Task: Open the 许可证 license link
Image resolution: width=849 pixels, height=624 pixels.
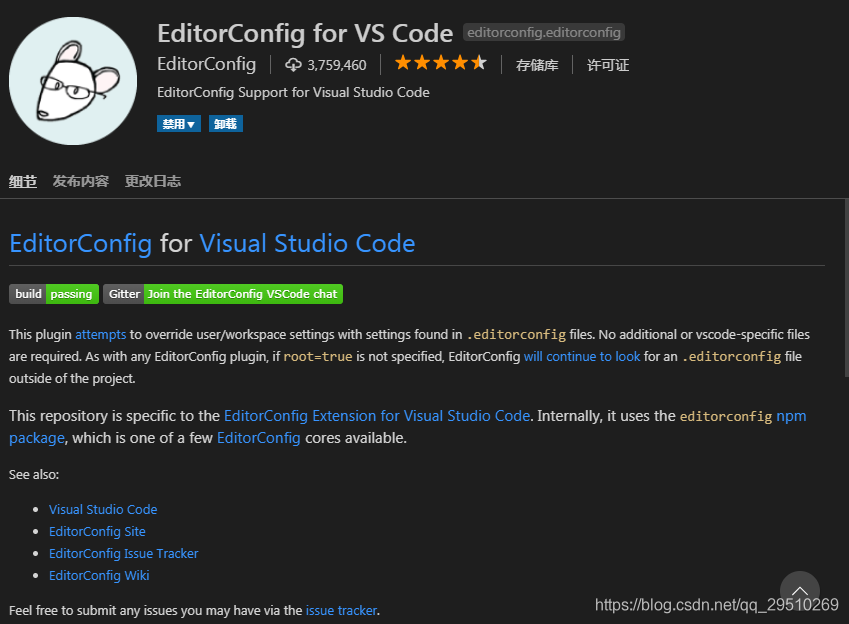Action: (x=608, y=65)
